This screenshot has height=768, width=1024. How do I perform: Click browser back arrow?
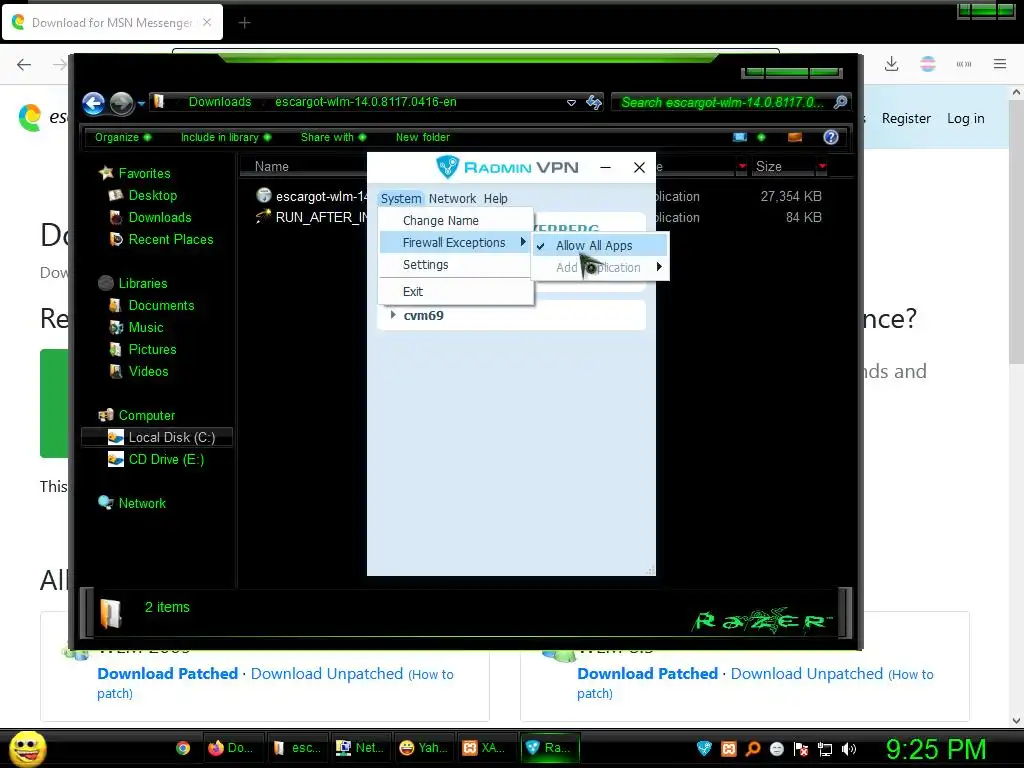pos(24,64)
